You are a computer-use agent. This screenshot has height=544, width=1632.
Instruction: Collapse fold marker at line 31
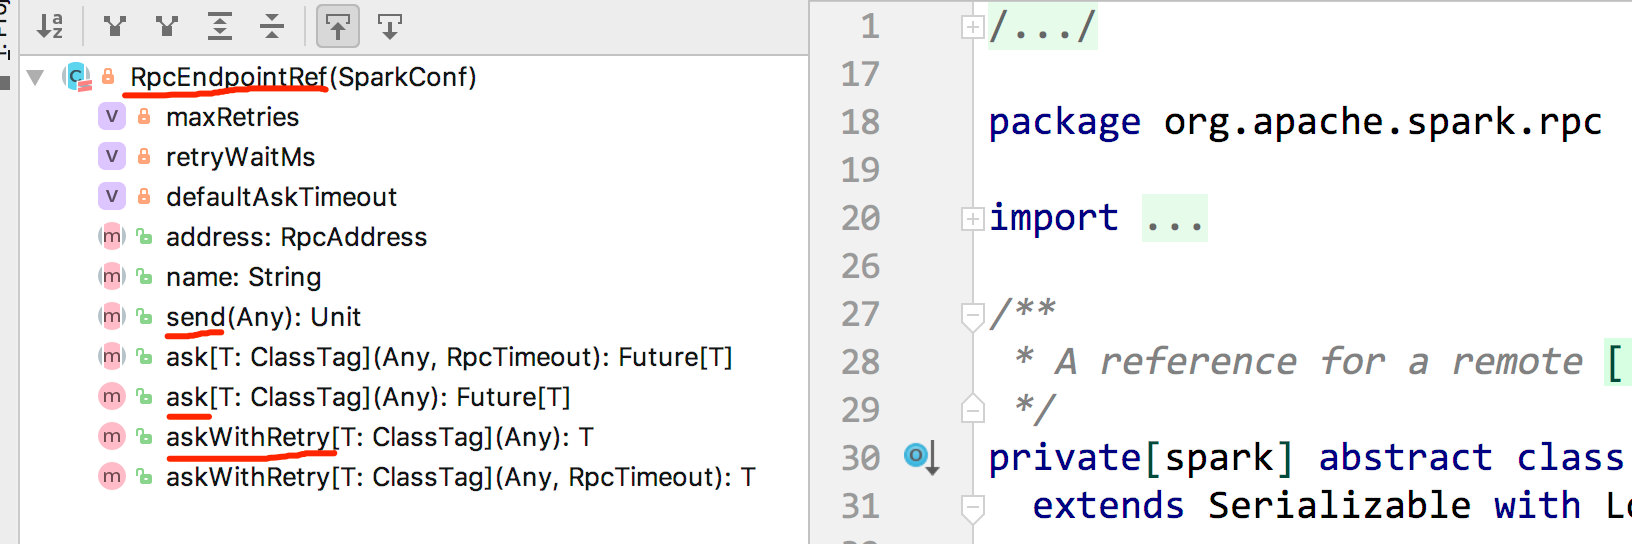point(972,508)
